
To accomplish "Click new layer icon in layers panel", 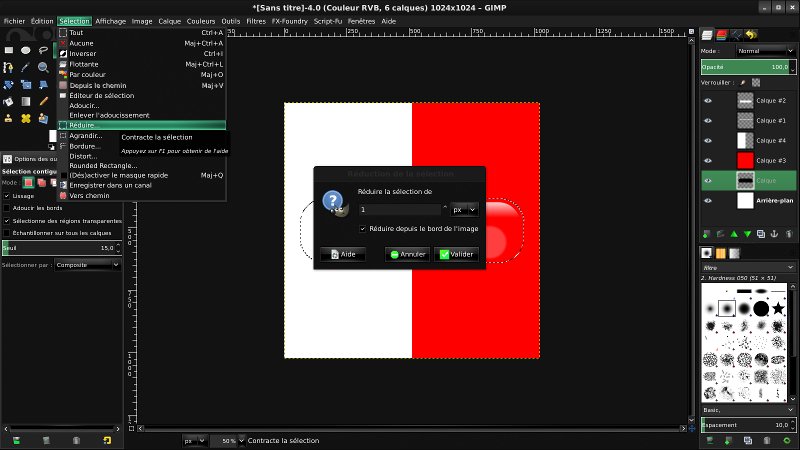I will 707,234.
